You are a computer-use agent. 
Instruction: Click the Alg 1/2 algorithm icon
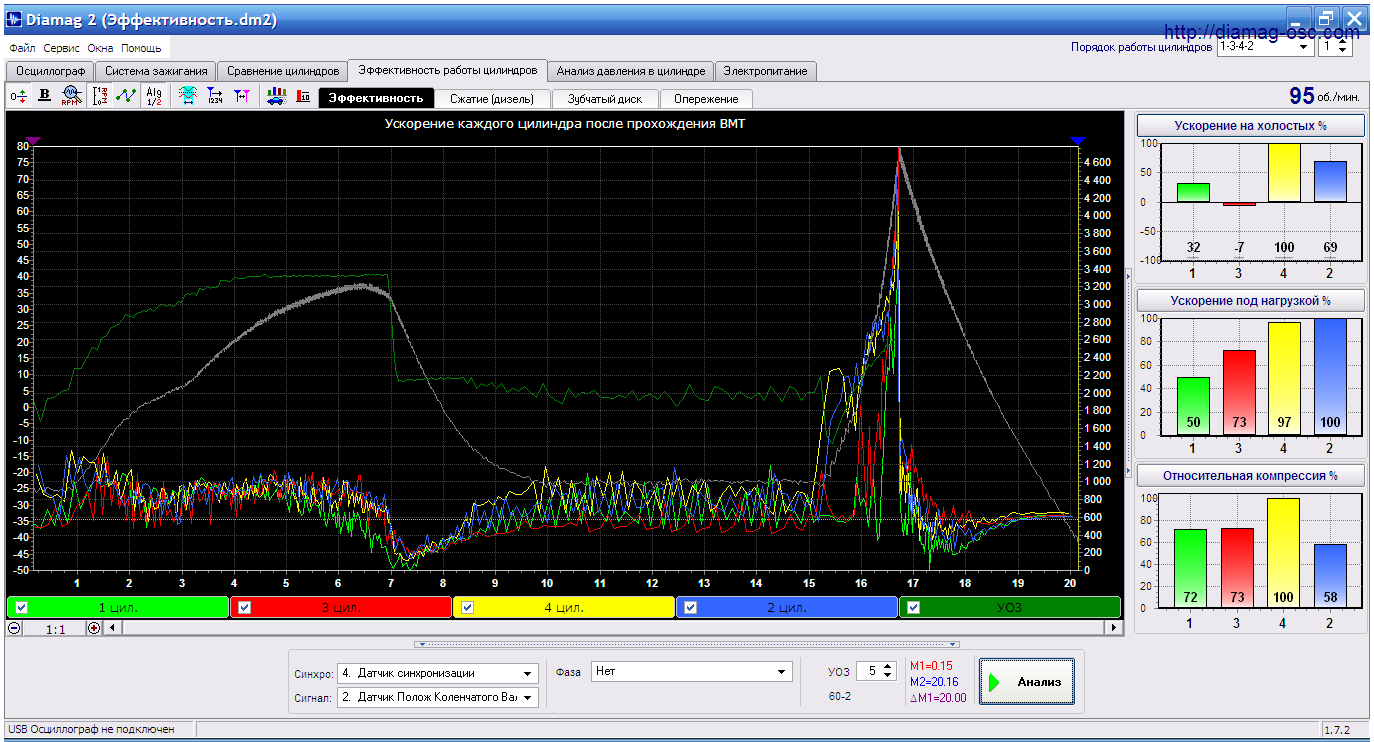pyautogui.click(x=154, y=96)
